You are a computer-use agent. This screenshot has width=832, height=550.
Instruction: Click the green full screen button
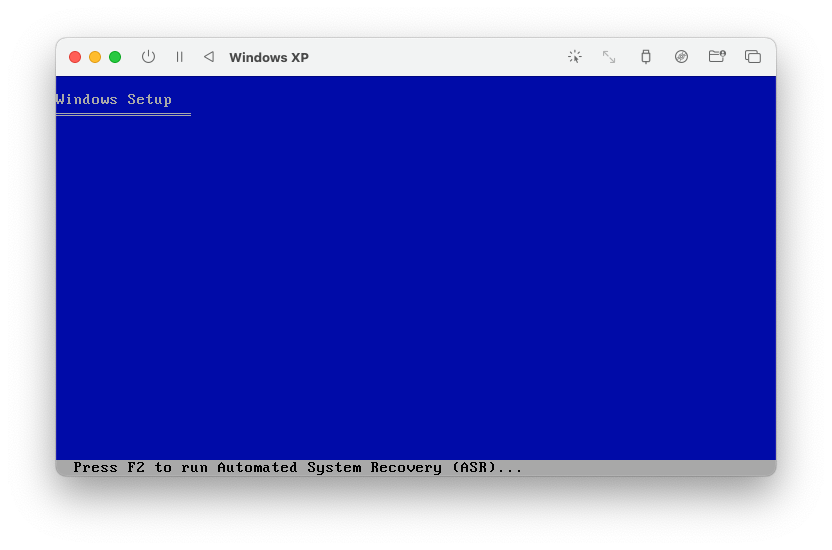click(115, 57)
